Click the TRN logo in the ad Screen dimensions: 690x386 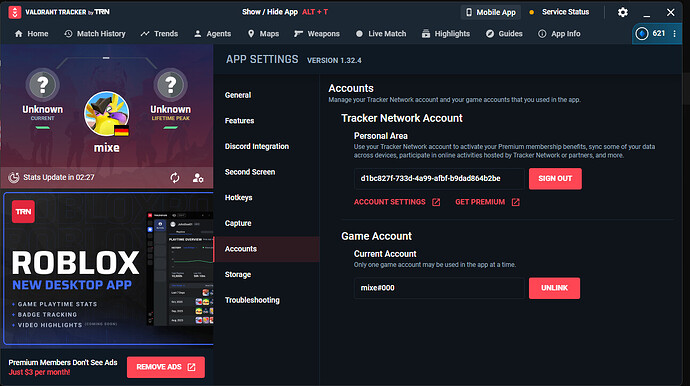coord(23,212)
